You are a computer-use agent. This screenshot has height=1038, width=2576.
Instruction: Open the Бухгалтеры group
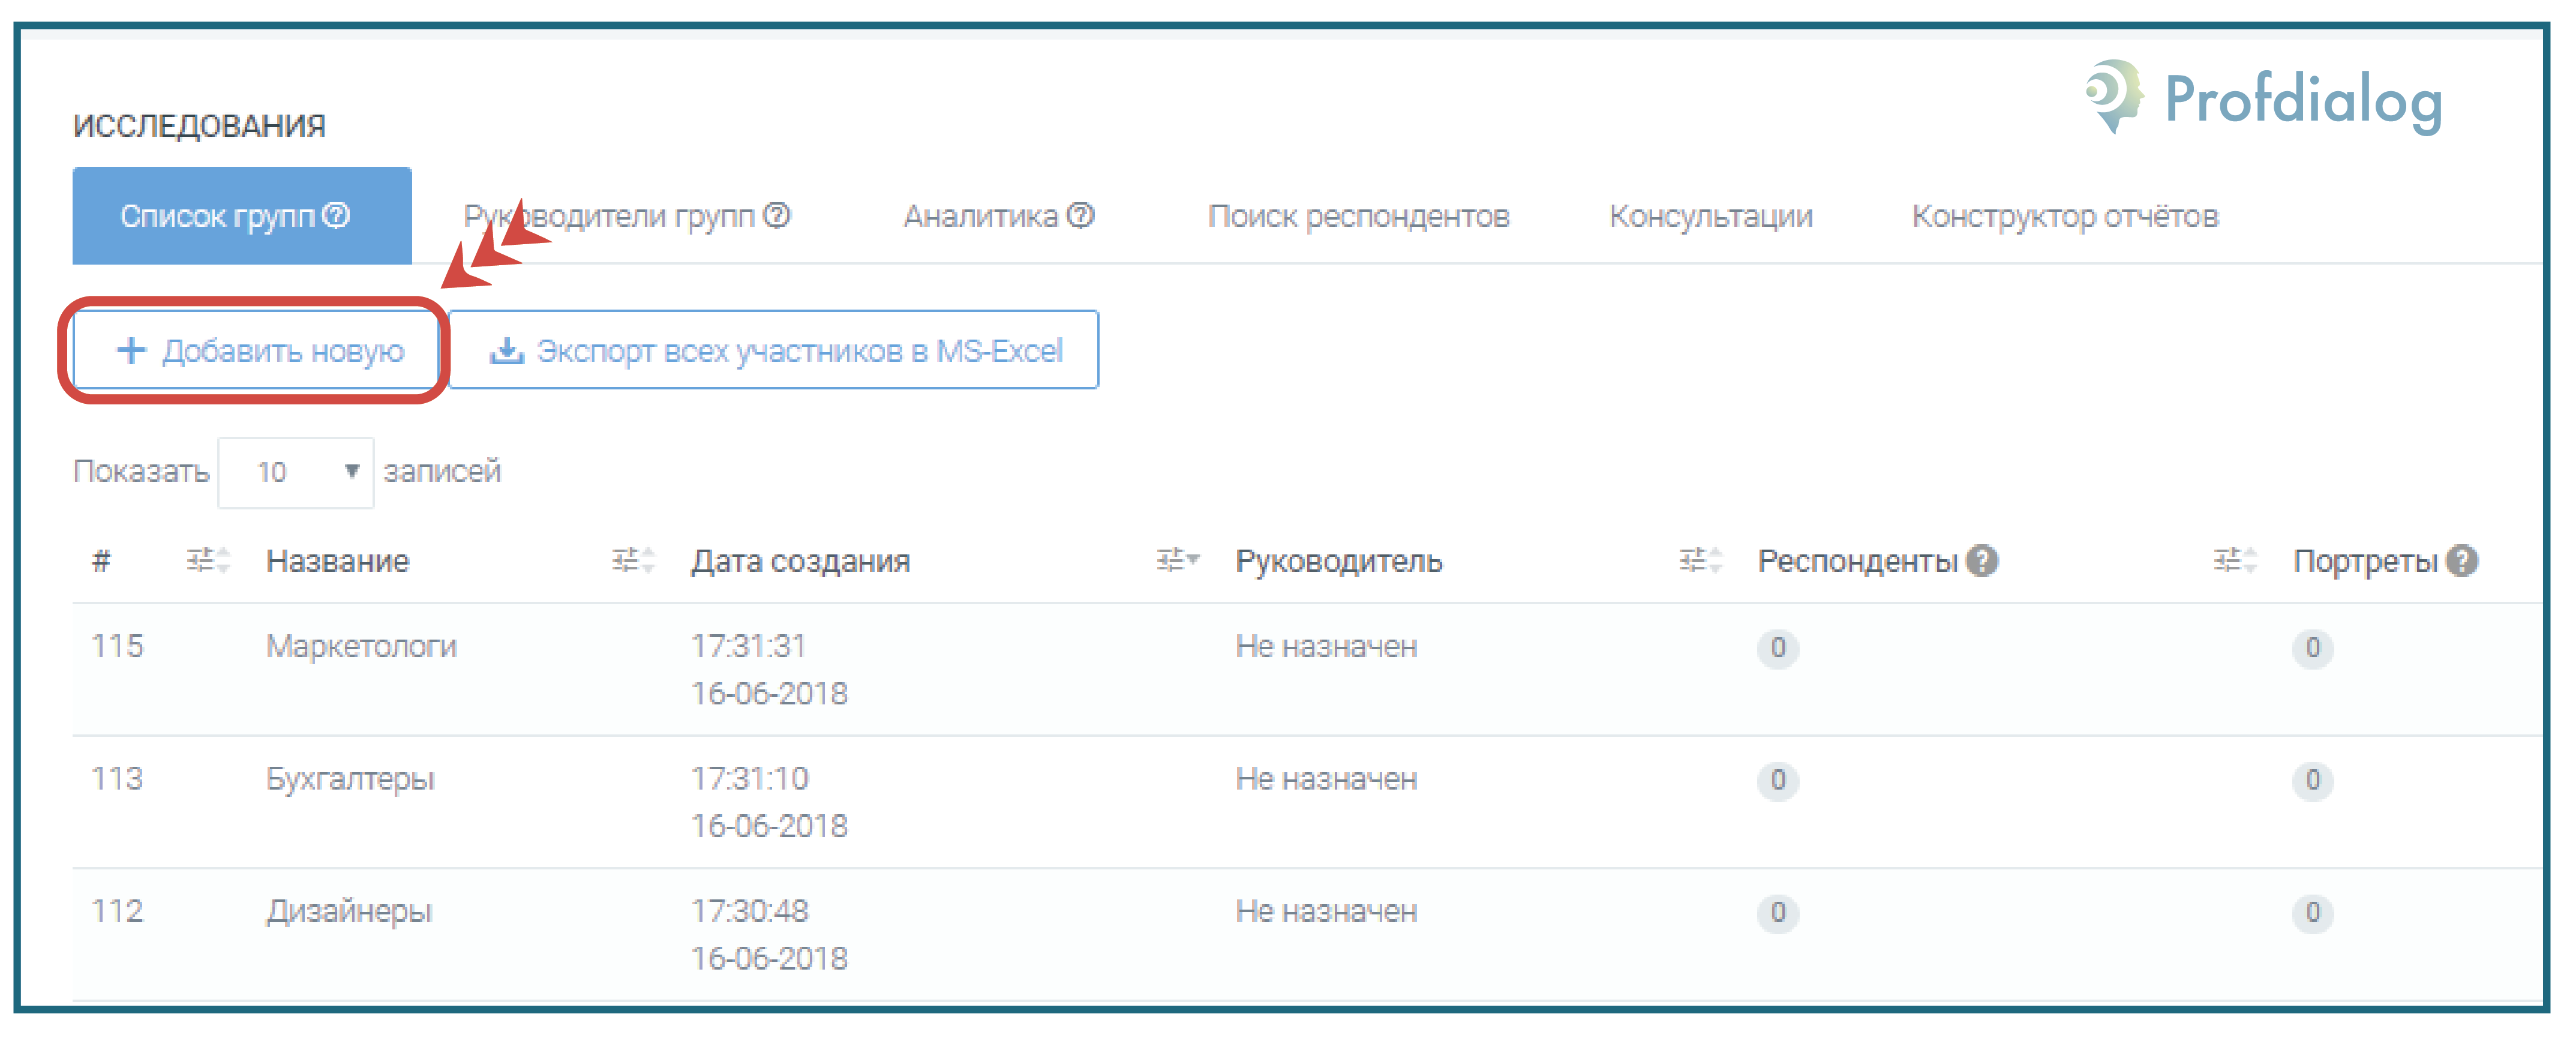[x=350, y=779]
